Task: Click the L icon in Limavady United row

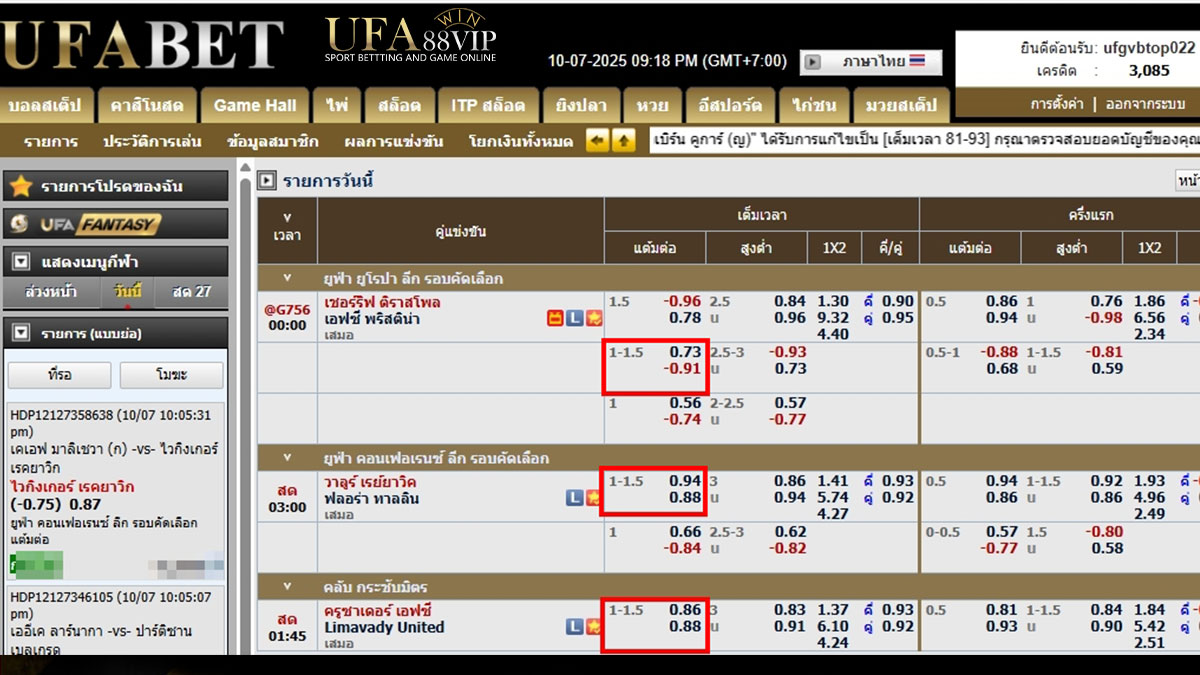Action: point(574,627)
